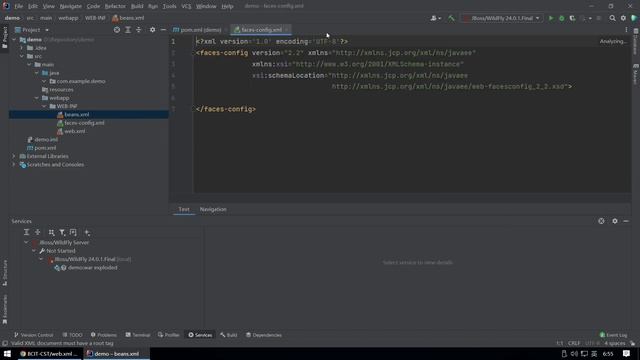The height and width of the screenshot is (360, 640).
Task: Build the project with the hammer icon
Action: [x=451, y=18]
